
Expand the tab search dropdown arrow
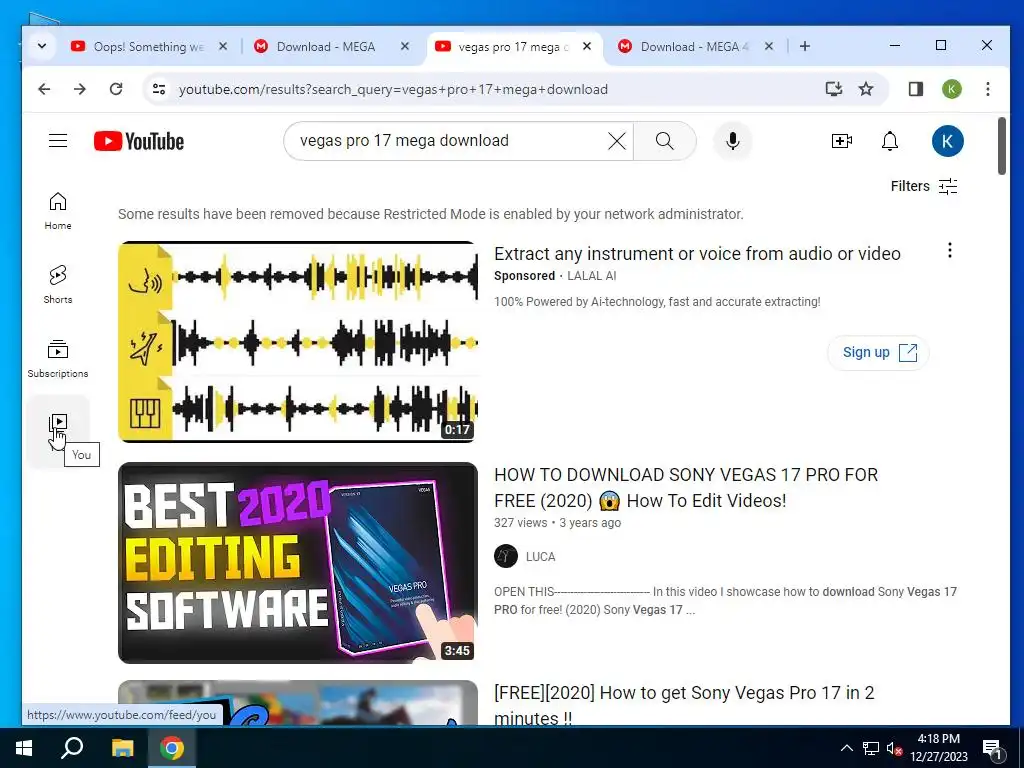42,46
